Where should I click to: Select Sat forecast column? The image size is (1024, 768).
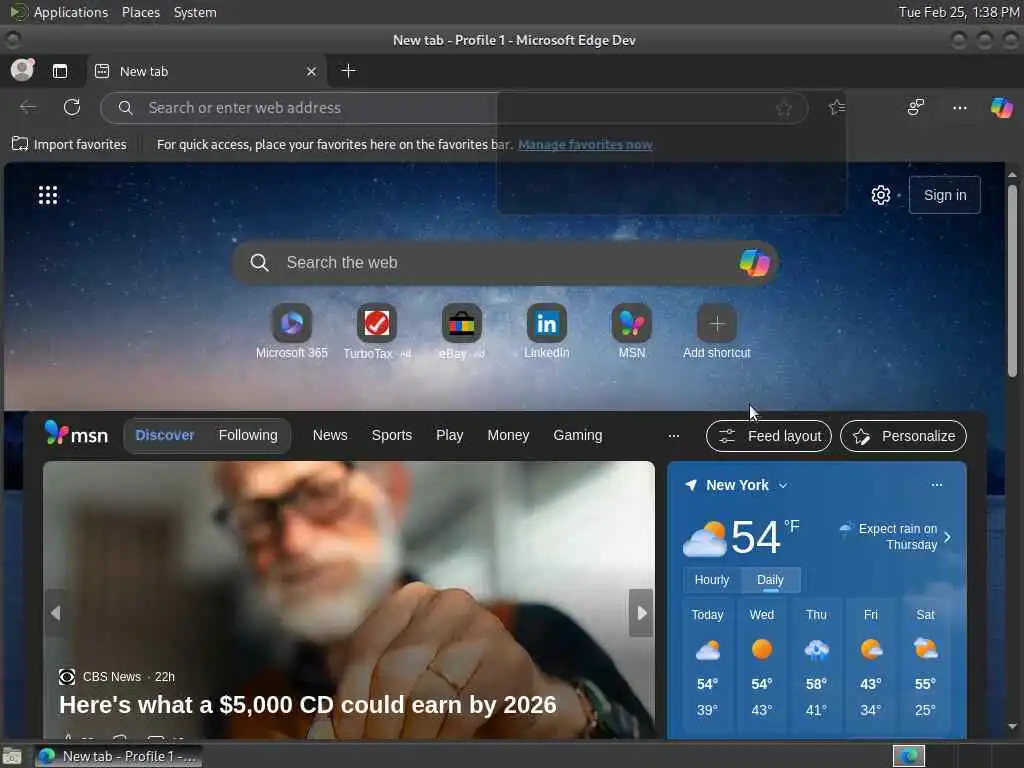[925, 662]
